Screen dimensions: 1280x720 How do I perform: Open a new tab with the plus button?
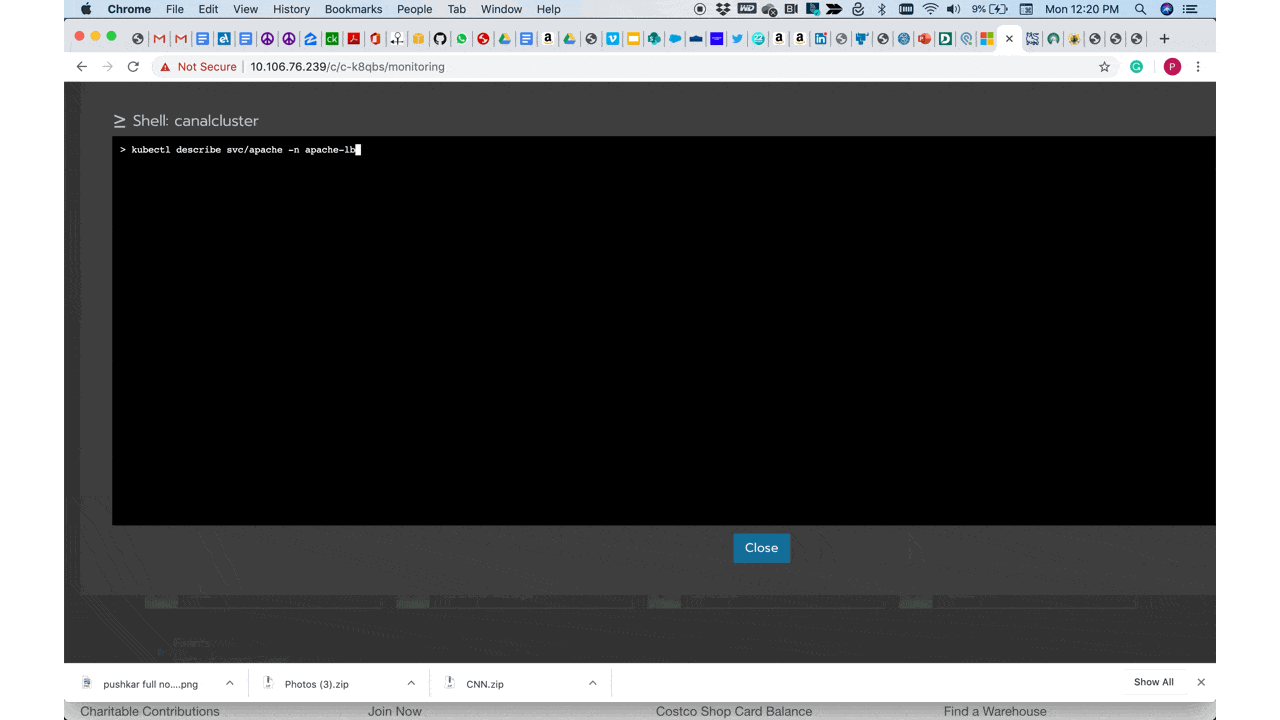(x=1164, y=39)
